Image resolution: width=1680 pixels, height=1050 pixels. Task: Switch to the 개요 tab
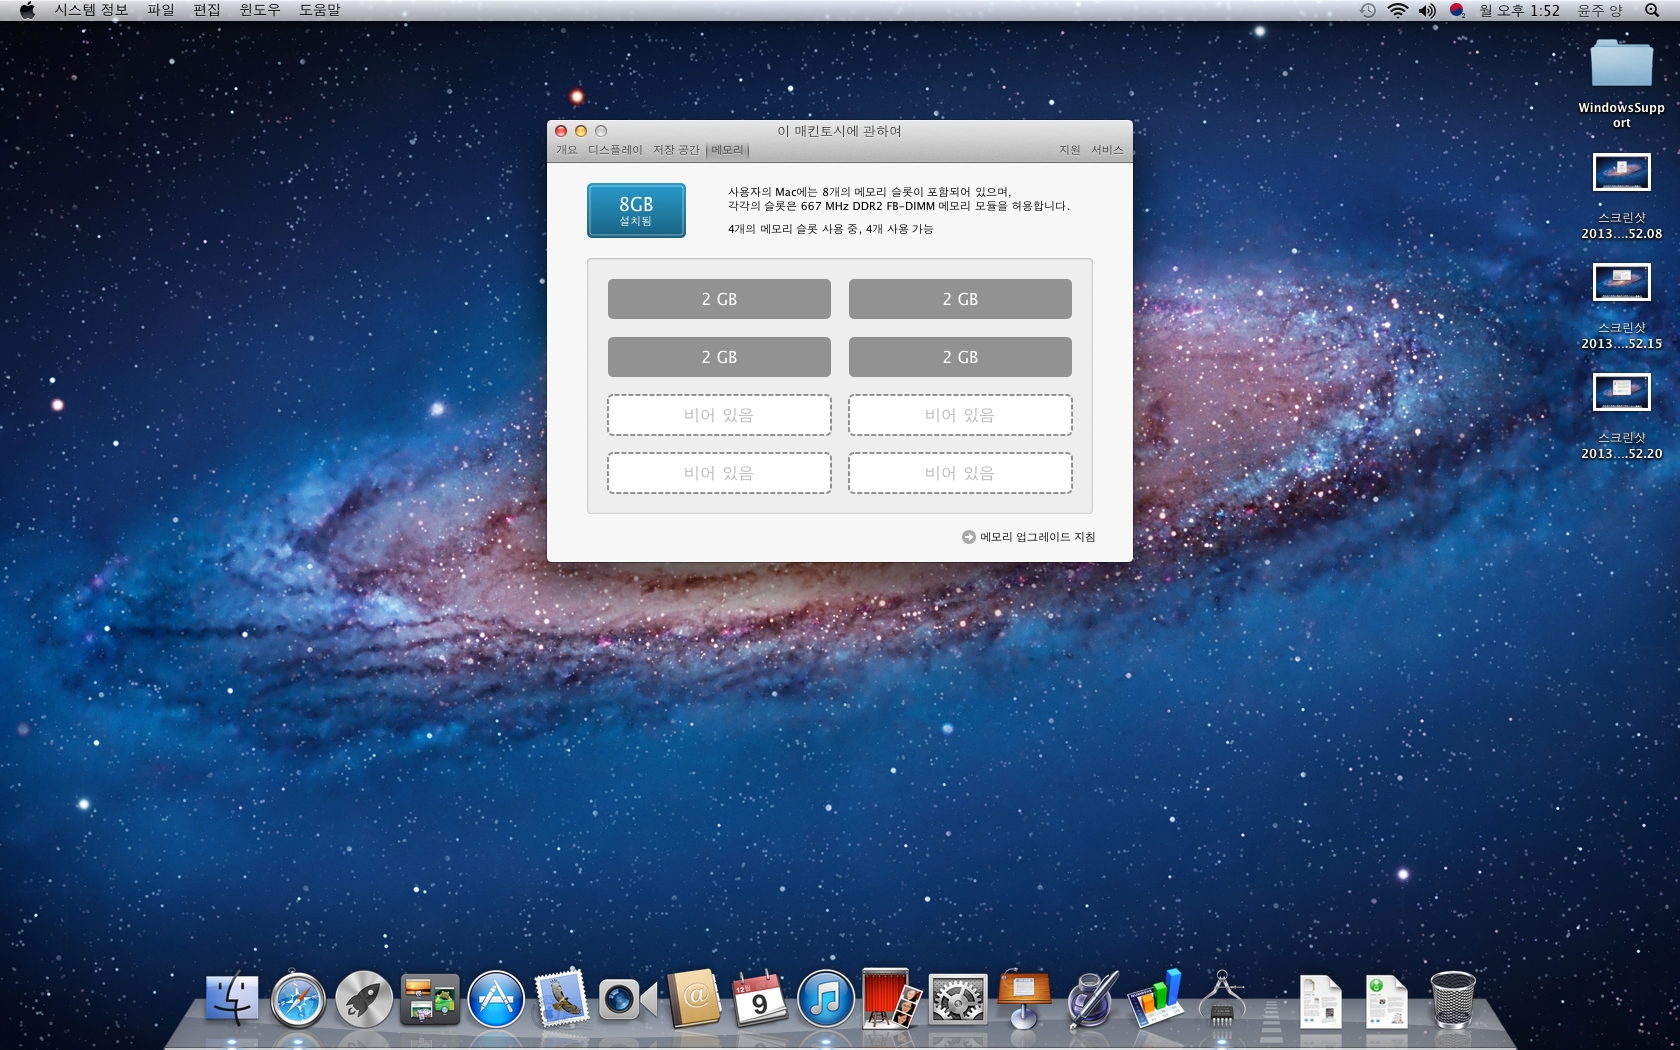(567, 150)
